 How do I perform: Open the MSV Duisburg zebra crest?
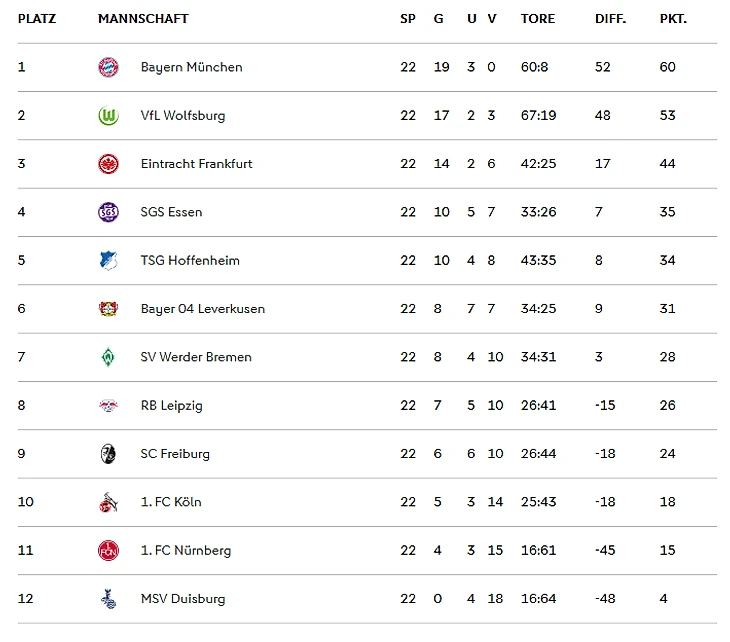[108, 599]
